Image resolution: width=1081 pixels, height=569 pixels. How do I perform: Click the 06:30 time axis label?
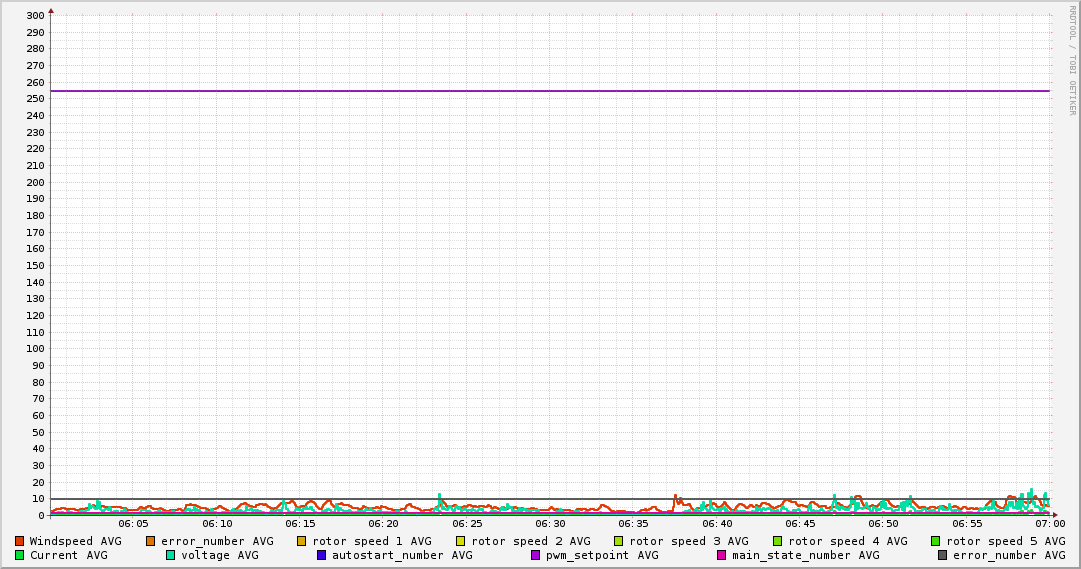coord(550,524)
